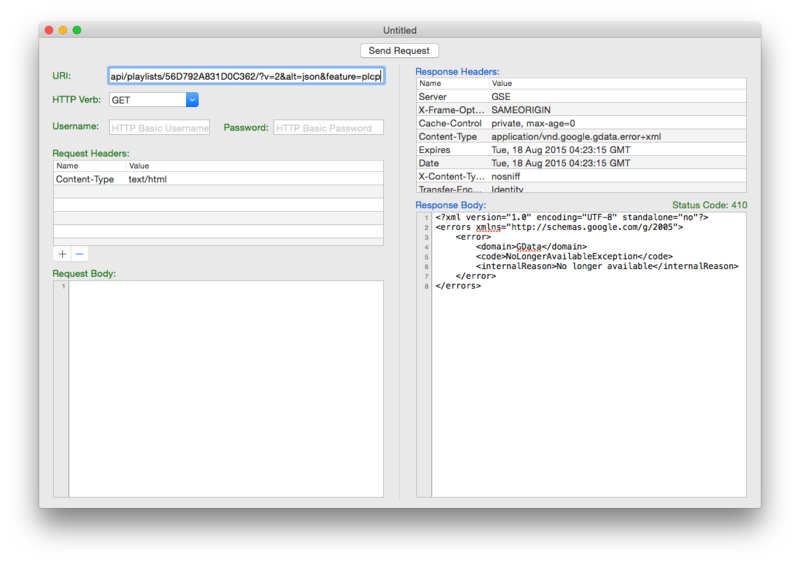
Task: Select the Content-Type request header row
Action: (218, 179)
